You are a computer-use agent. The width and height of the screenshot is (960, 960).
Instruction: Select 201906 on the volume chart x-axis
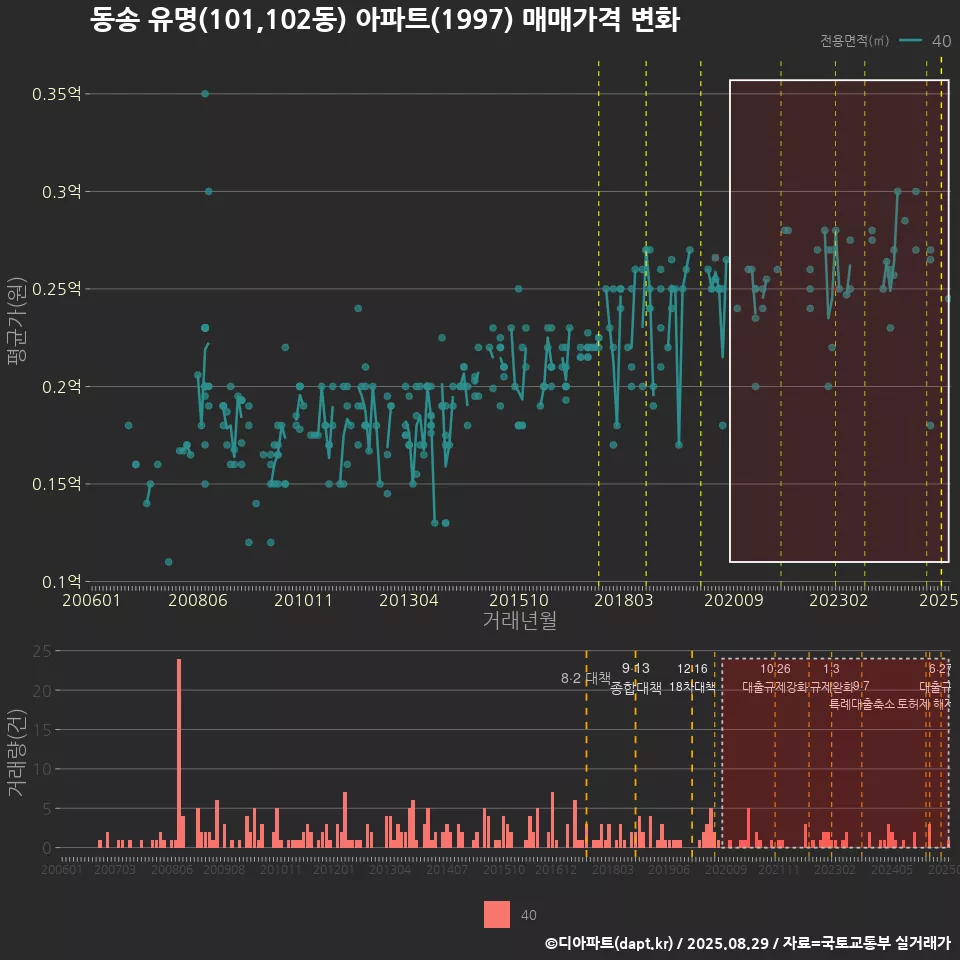tap(669, 869)
